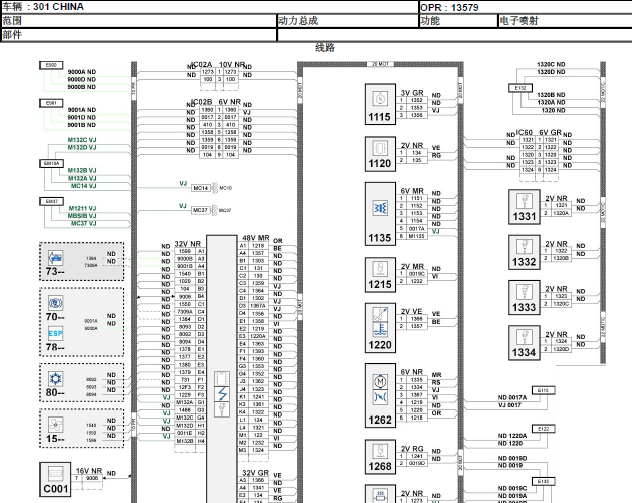Click the symbol icon of component 1120

point(380,148)
